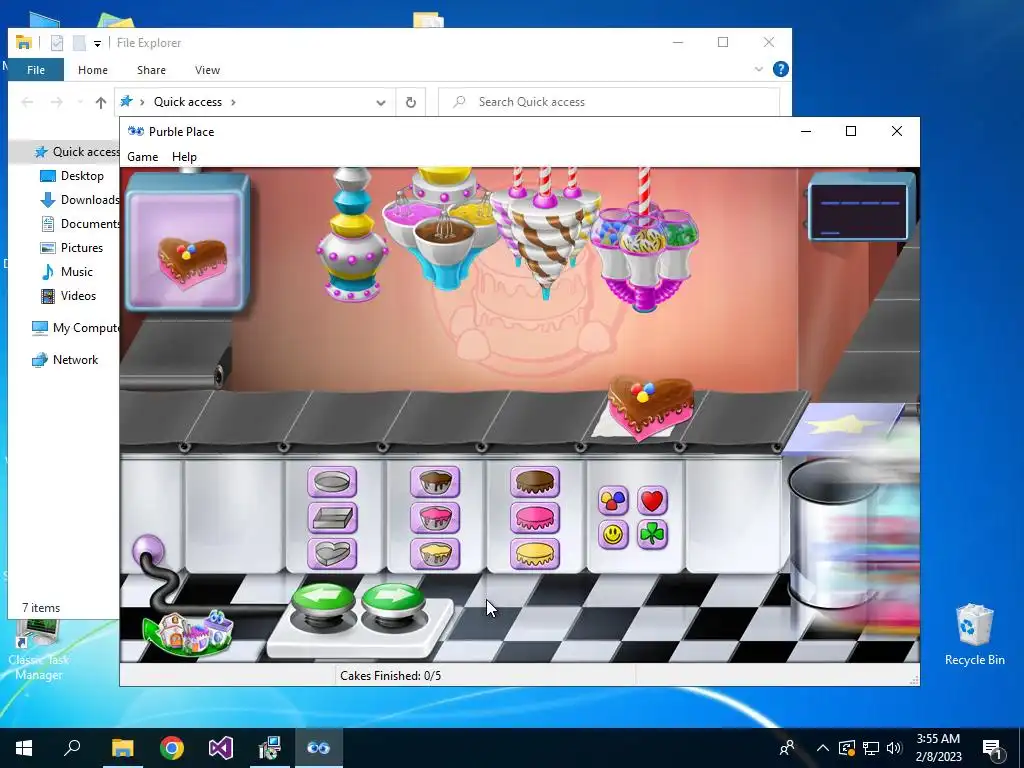Select the square cake pan shape
The image size is (1024, 768).
(332, 518)
